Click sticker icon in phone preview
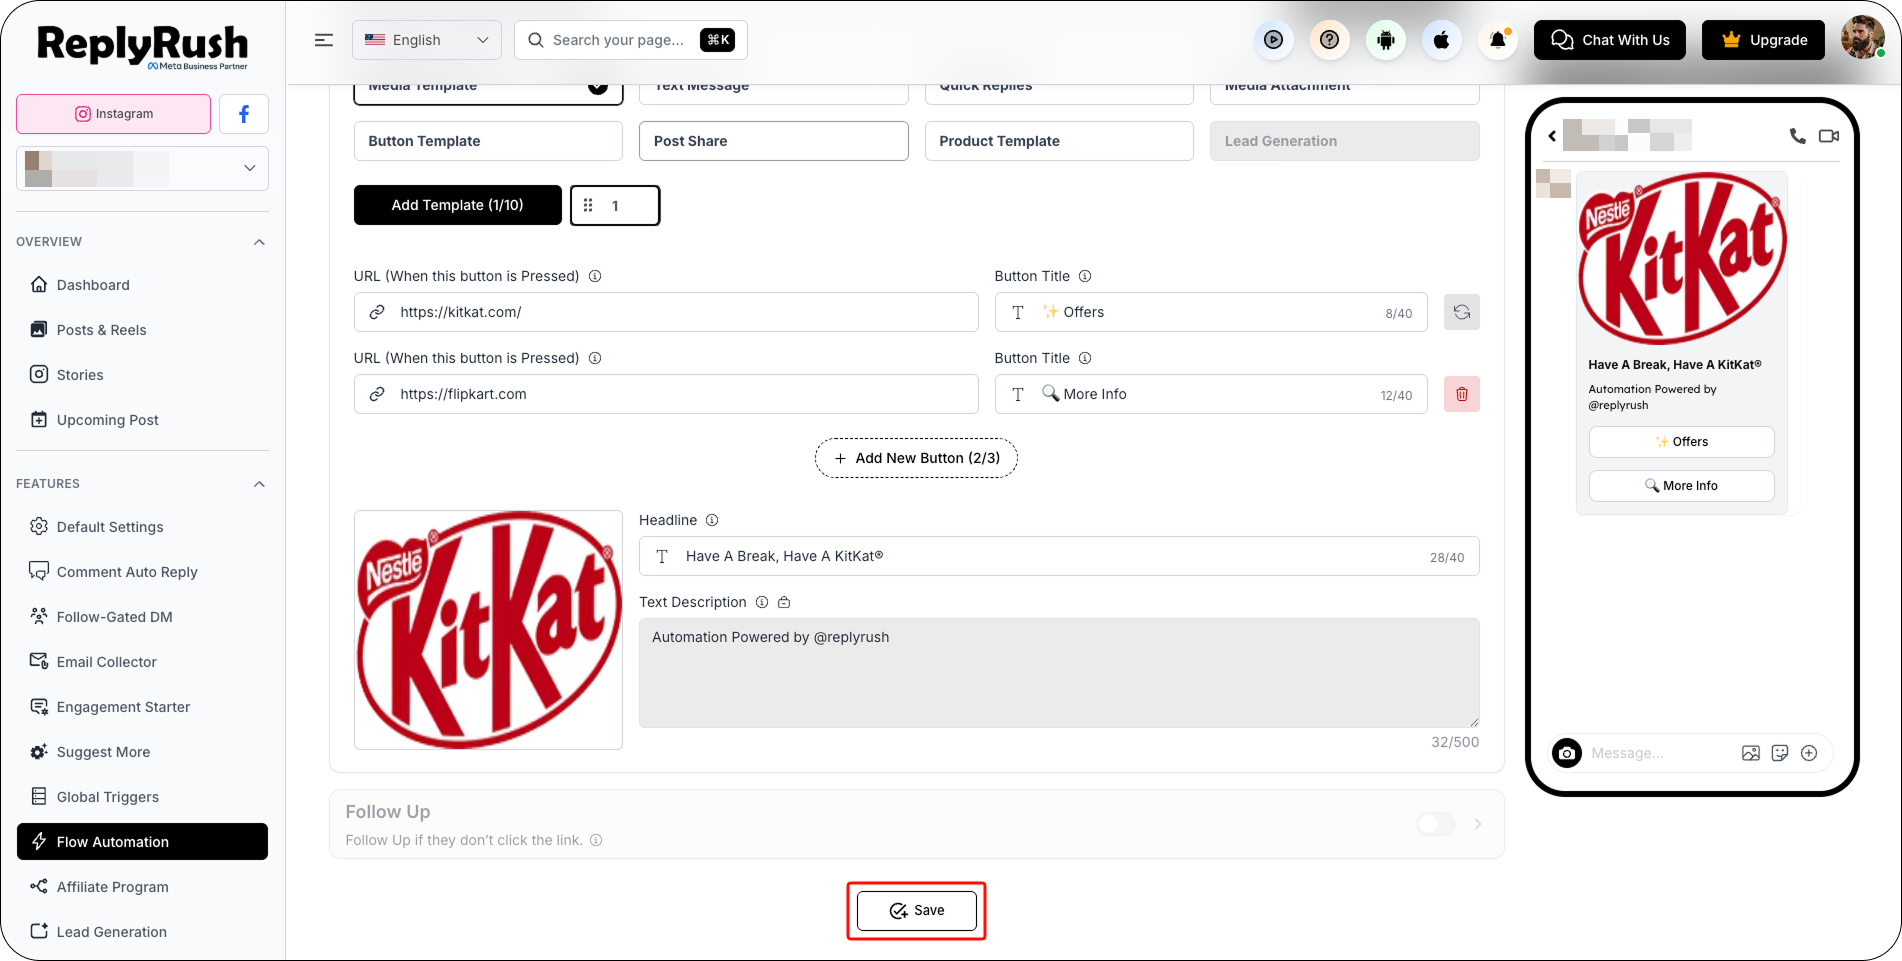This screenshot has height=961, width=1902. [1780, 753]
